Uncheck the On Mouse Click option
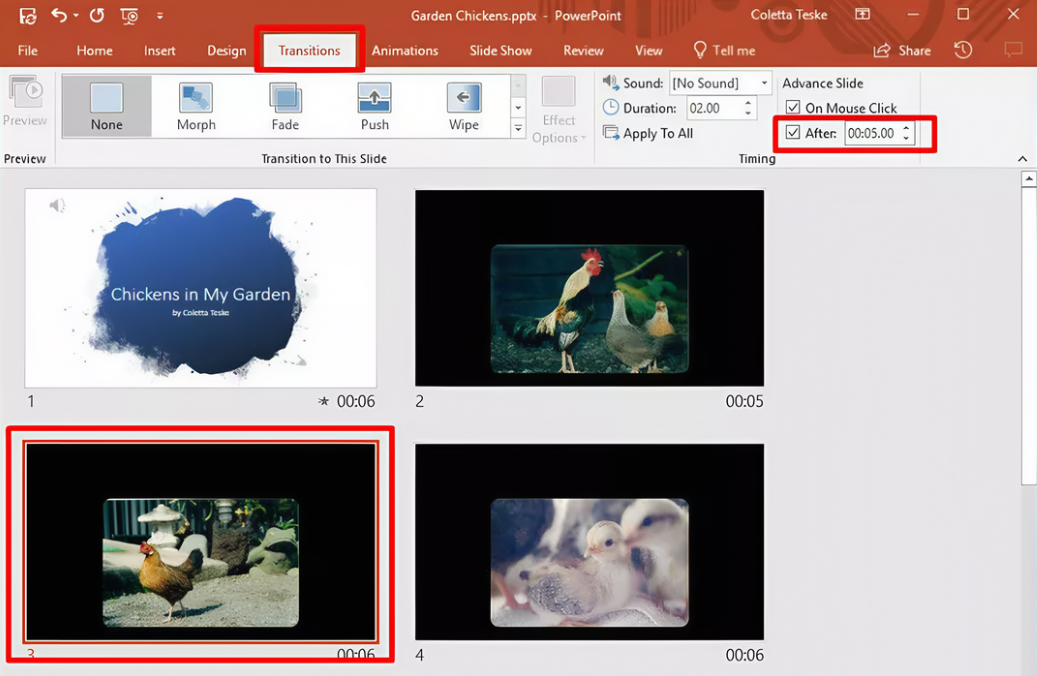The width and height of the screenshot is (1037, 676). pos(793,107)
